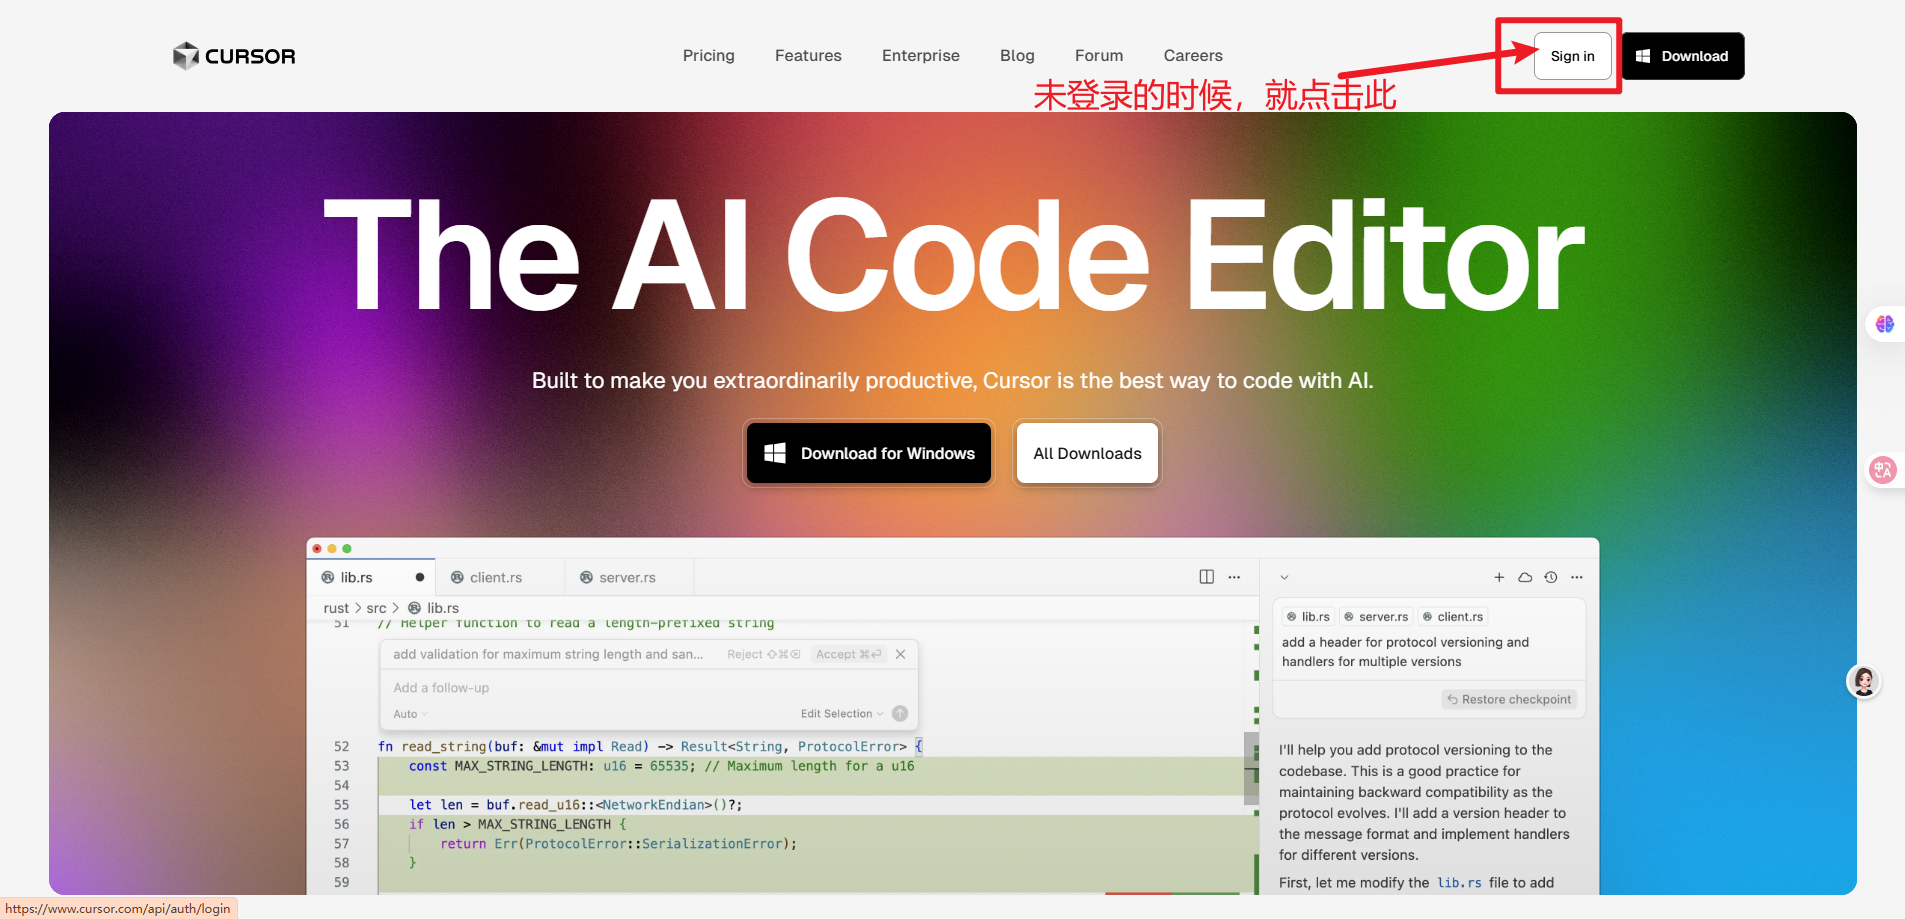Expand the chat panel chevron dropdown

(x=1285, y=577)
